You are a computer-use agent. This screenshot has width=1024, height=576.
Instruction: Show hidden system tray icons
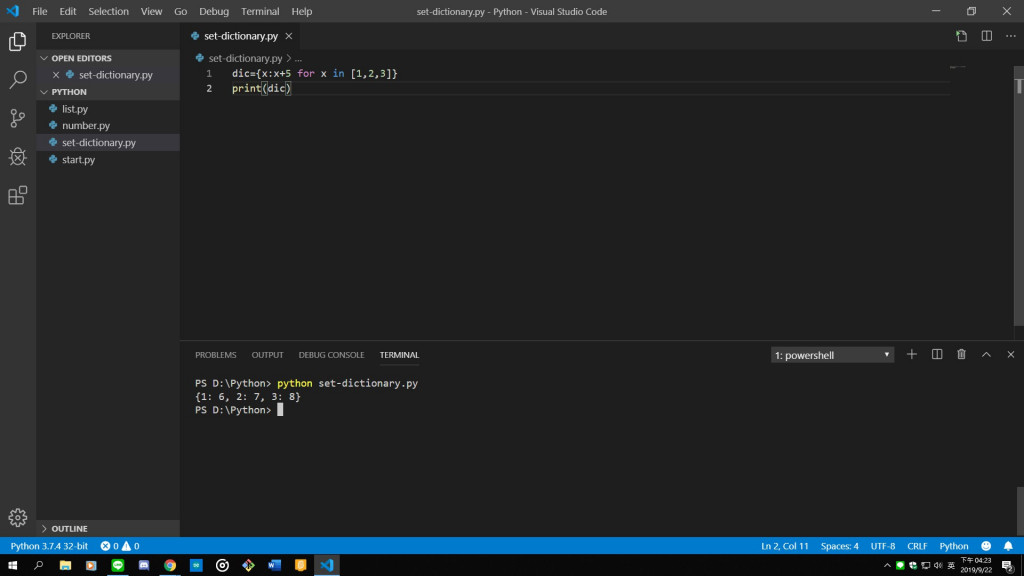click(887, 566)
